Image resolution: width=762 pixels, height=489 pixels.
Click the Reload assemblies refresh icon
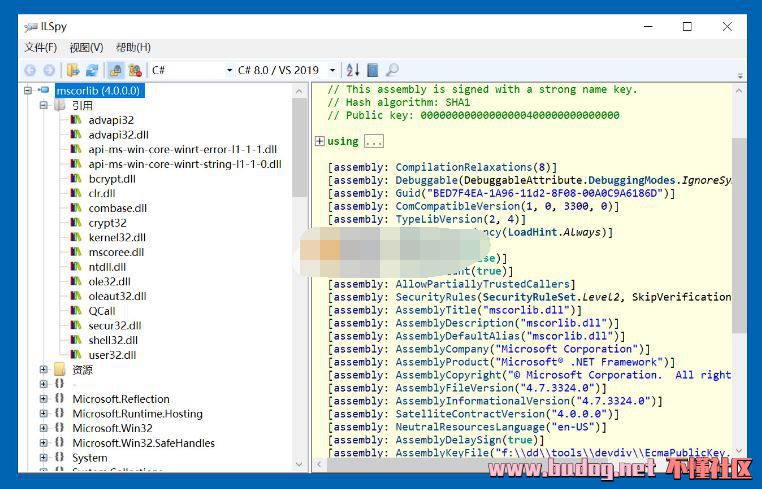[92, 70]
